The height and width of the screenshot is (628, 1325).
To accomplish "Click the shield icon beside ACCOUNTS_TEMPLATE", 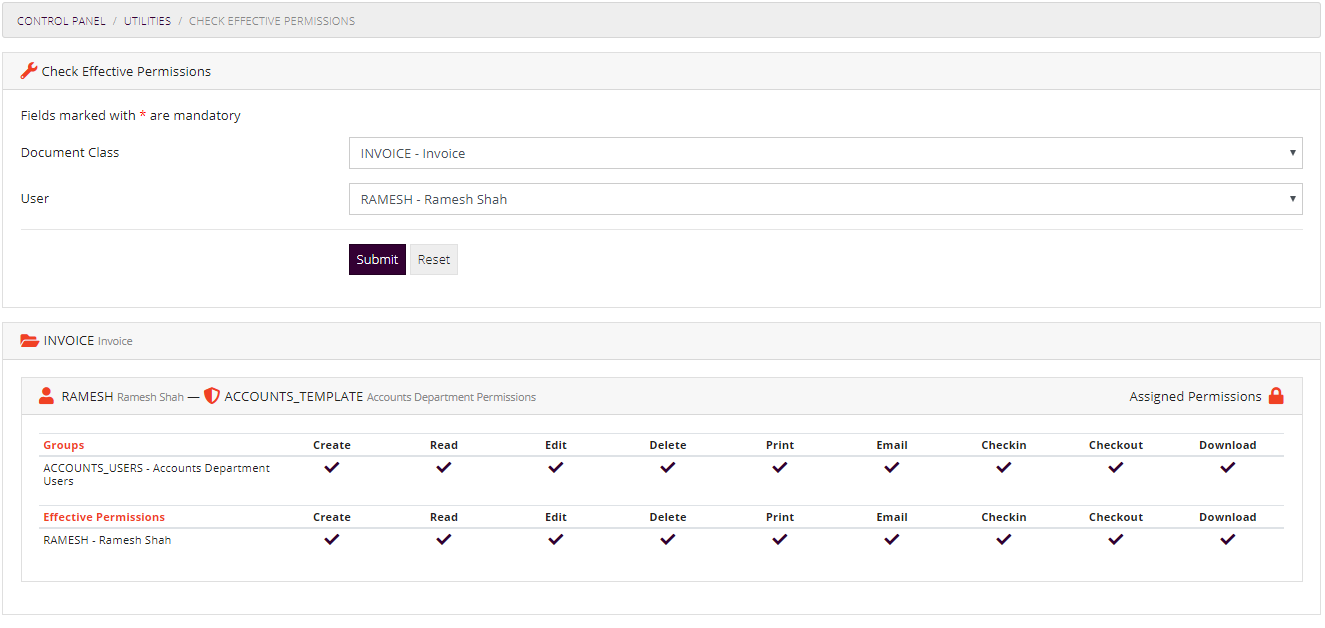I will (211, 396).
